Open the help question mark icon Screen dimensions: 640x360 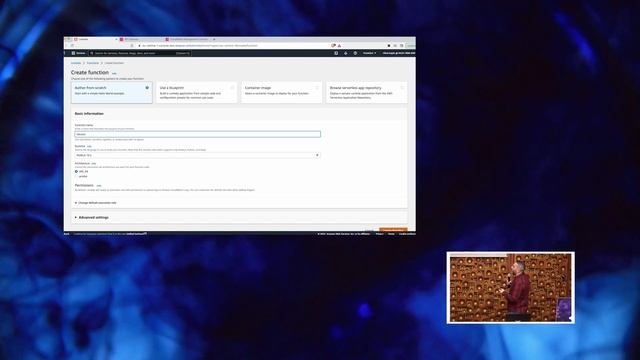click(355, 53)
